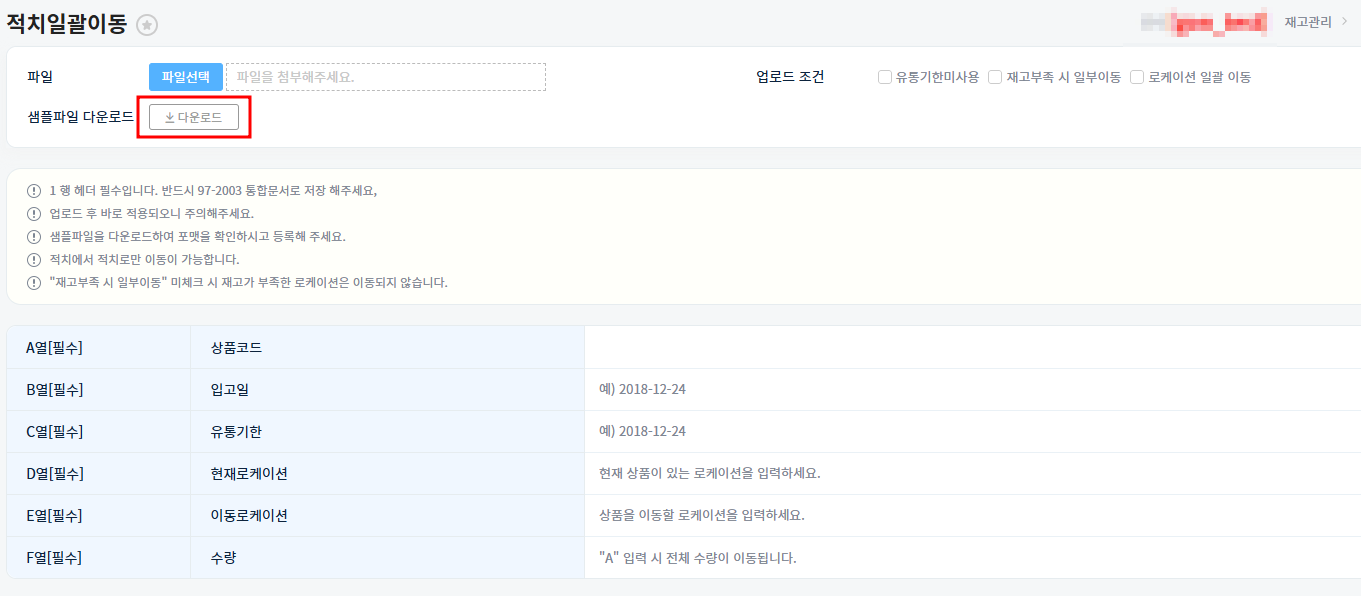Click info icon beside '재고부족 시 일부이동 미체크' notice
The image size is (1361, 596).
pyautogui.click(x=34, y=282)
